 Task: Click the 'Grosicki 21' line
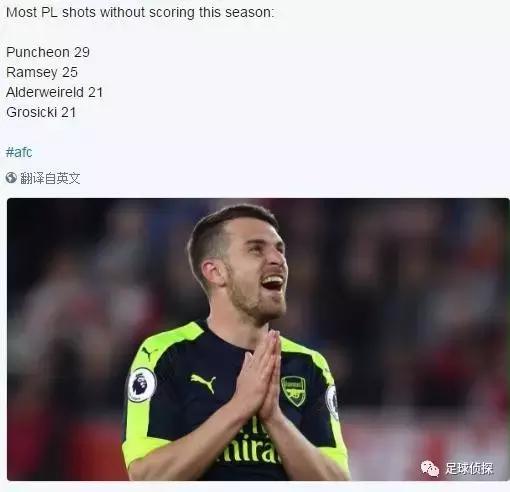41,112
